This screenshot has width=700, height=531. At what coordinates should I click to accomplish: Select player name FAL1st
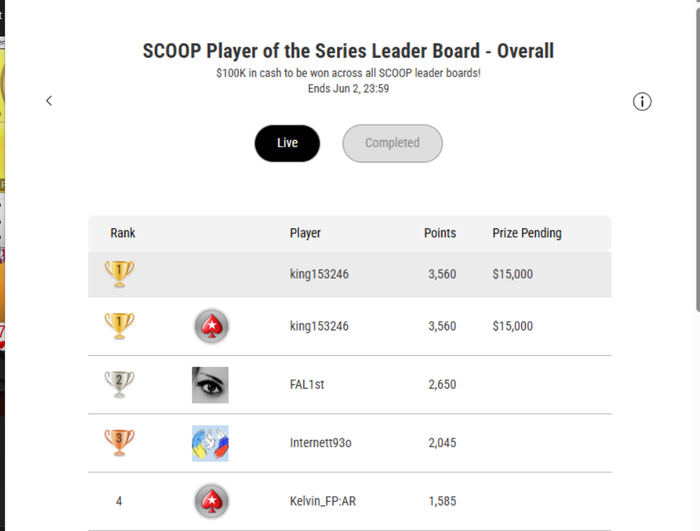click(x=307, y=385)
